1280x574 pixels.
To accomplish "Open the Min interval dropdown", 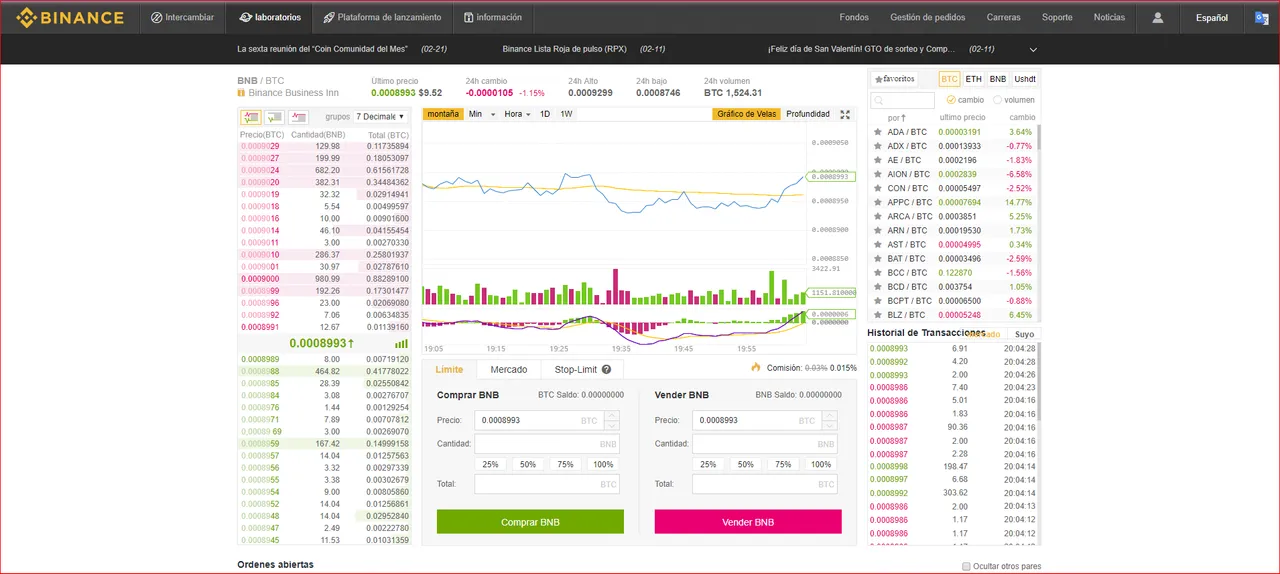I will 481,114.
